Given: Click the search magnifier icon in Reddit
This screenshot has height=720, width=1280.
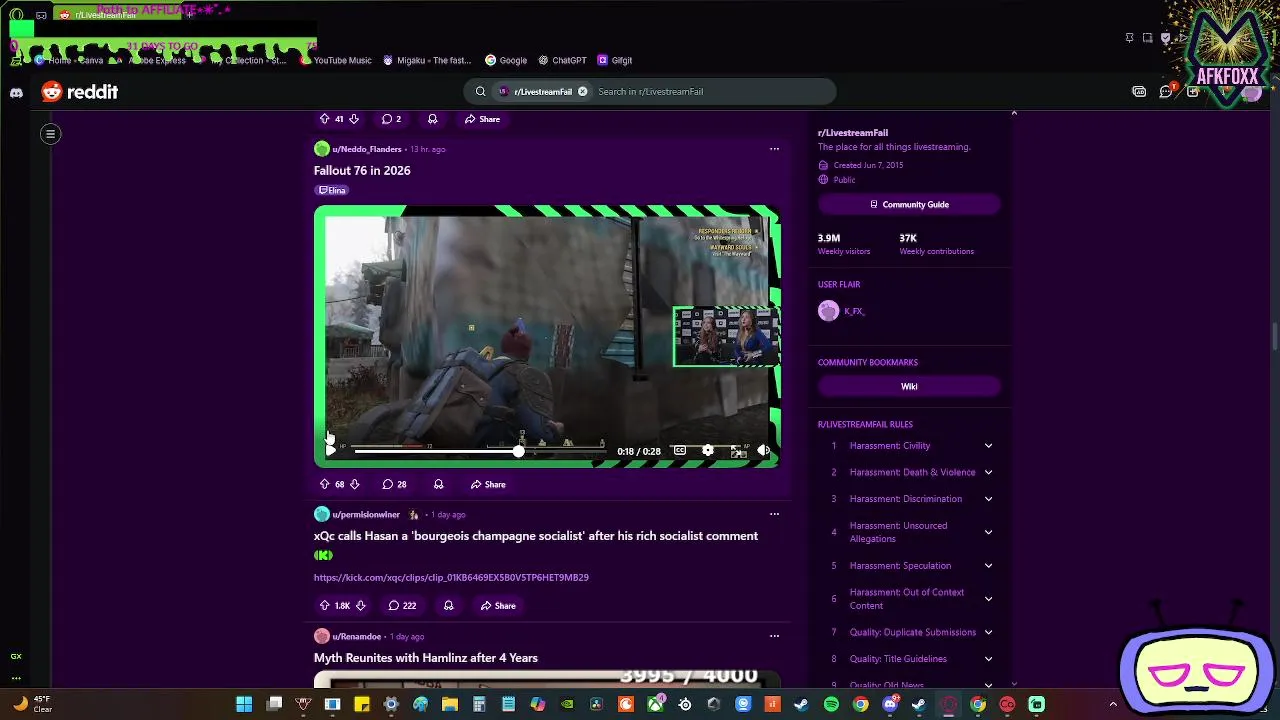Looking at the screenshot, I should (480, 91).
